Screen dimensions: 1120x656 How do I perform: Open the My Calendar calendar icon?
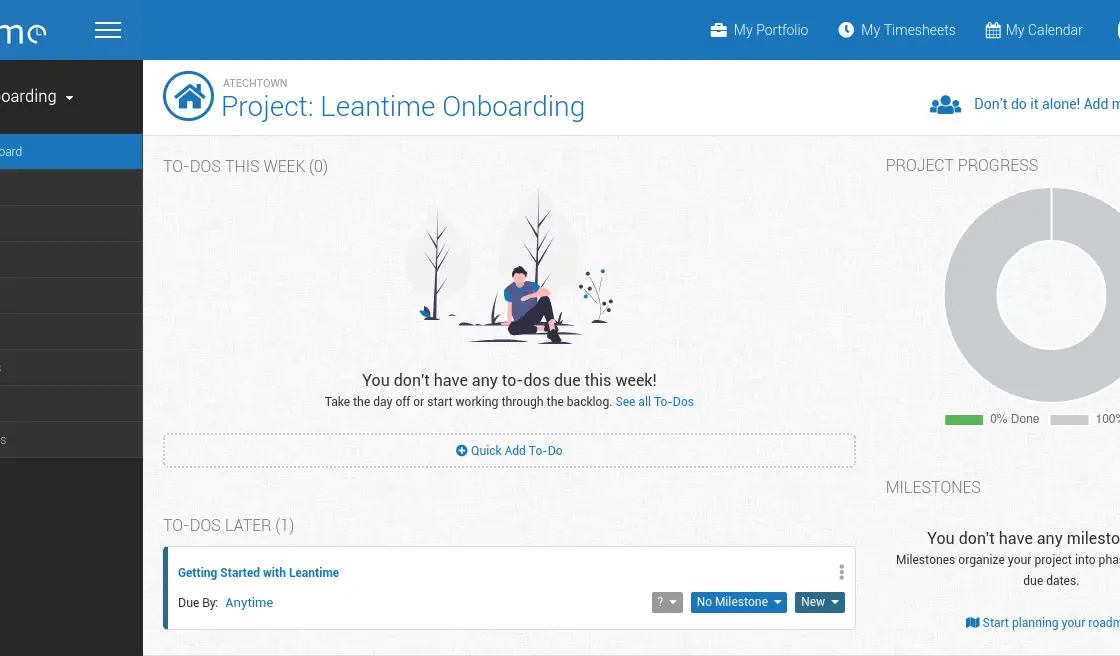coord(992,30)
